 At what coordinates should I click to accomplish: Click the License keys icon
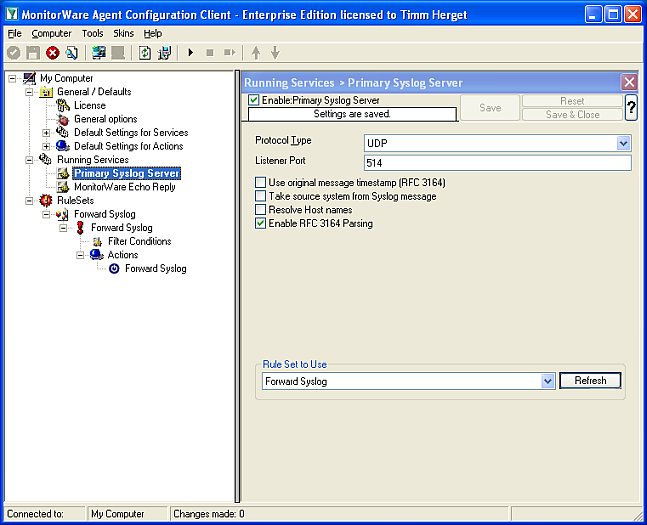(63, 105)
